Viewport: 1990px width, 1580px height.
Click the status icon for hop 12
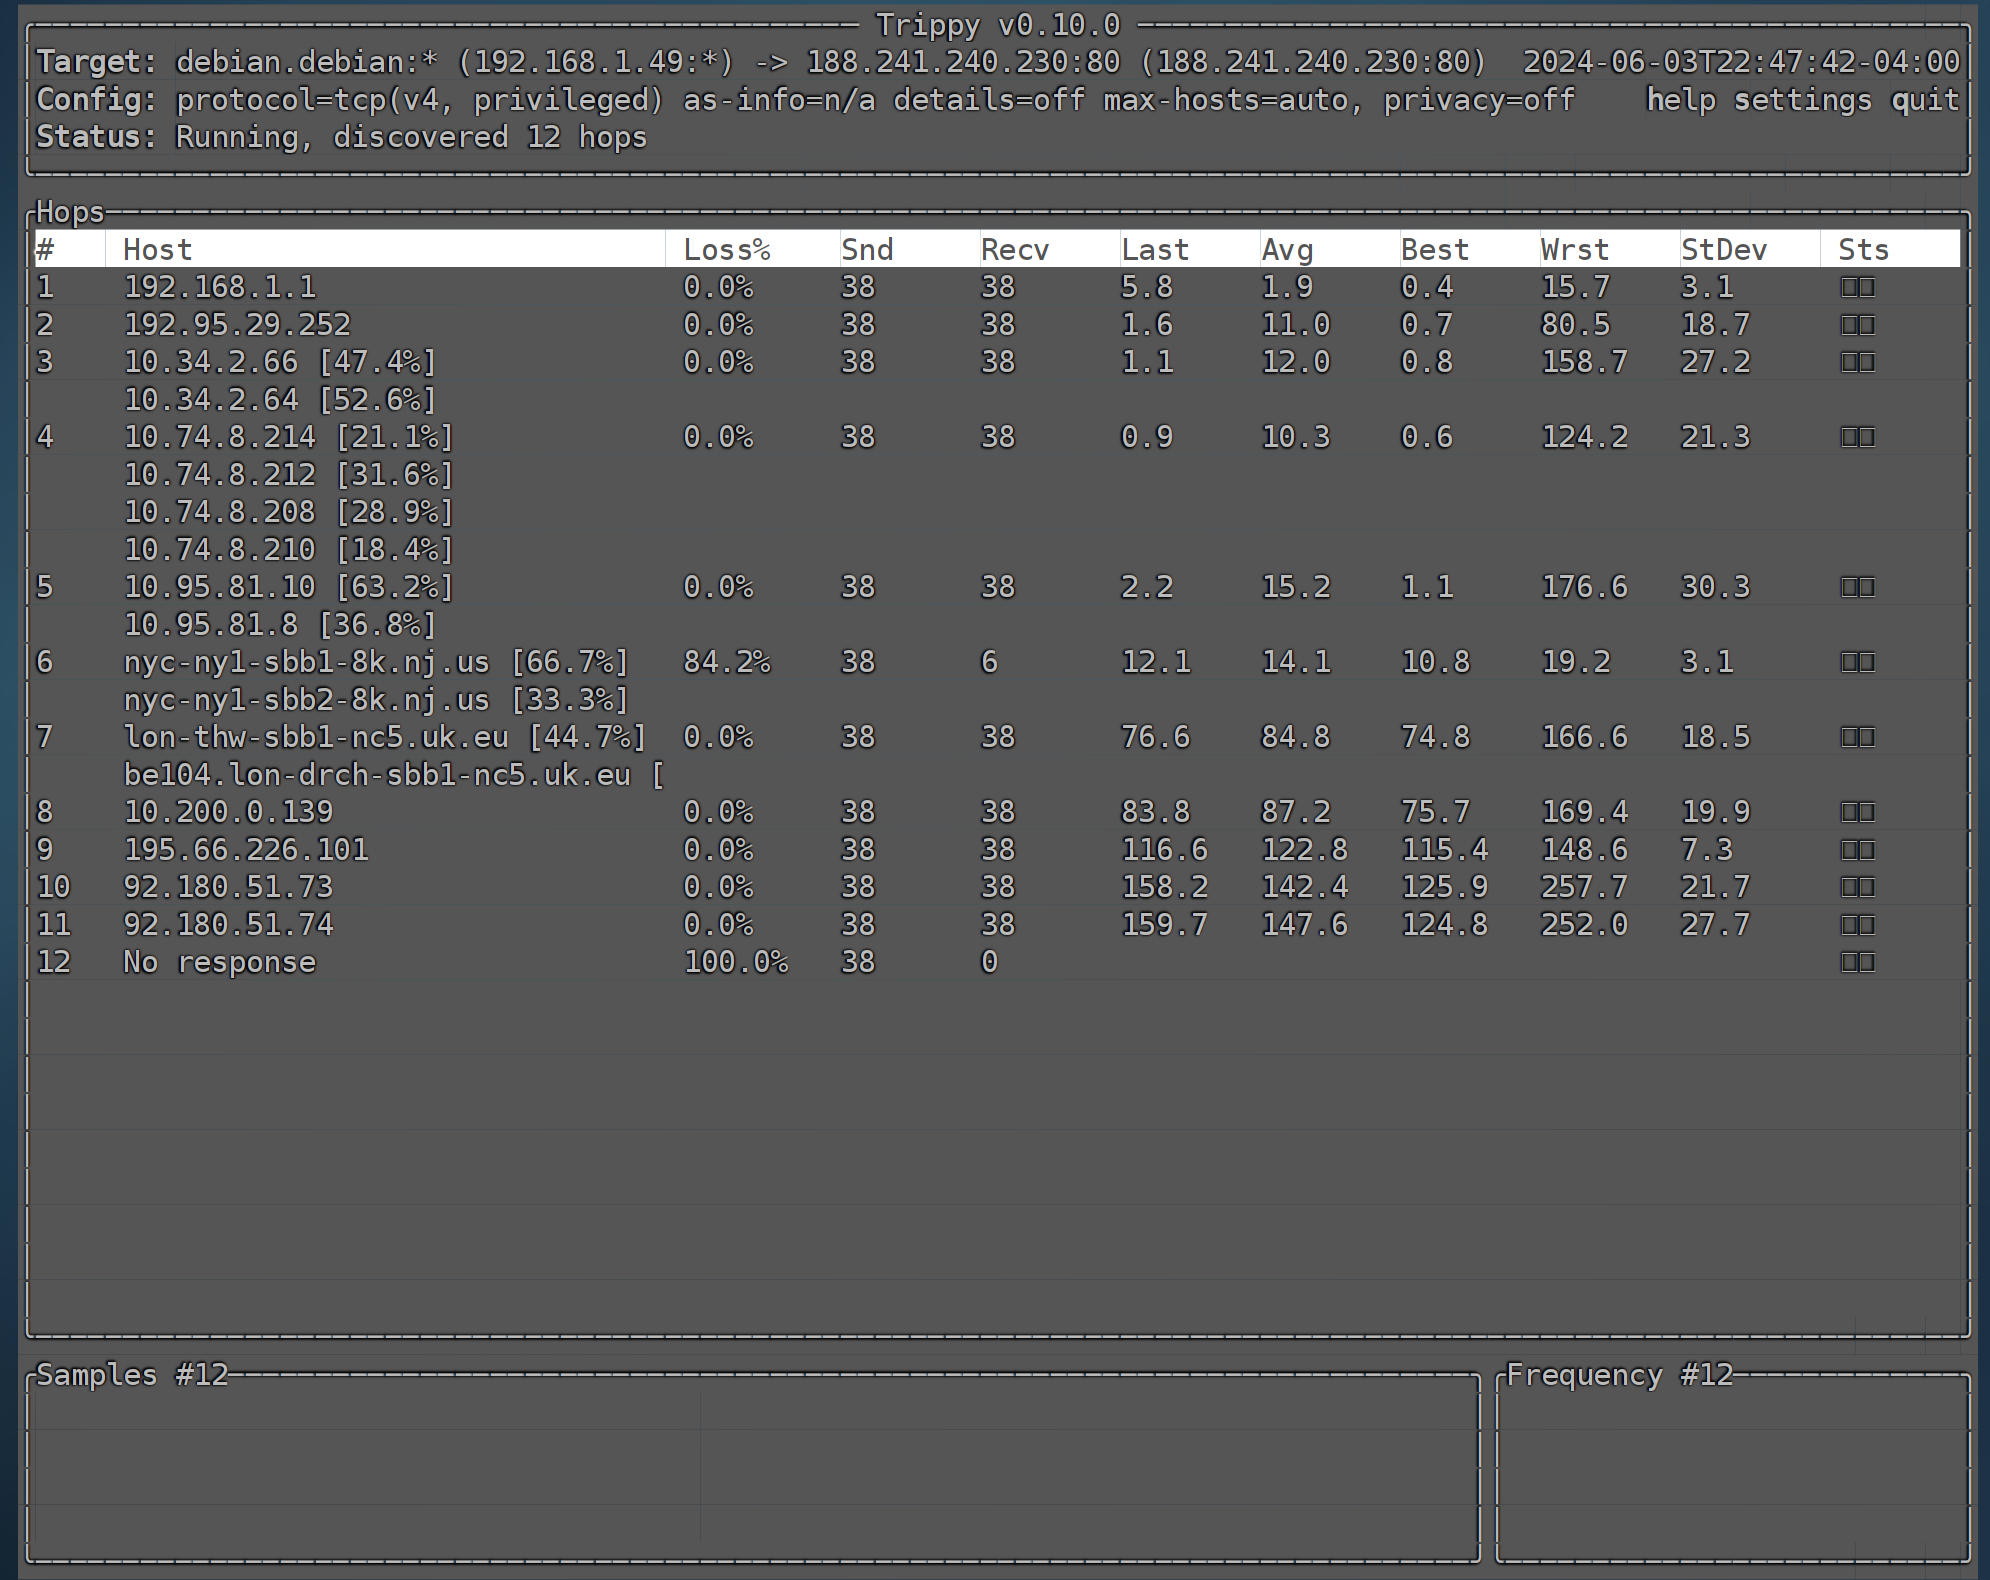pos(1857,963)
